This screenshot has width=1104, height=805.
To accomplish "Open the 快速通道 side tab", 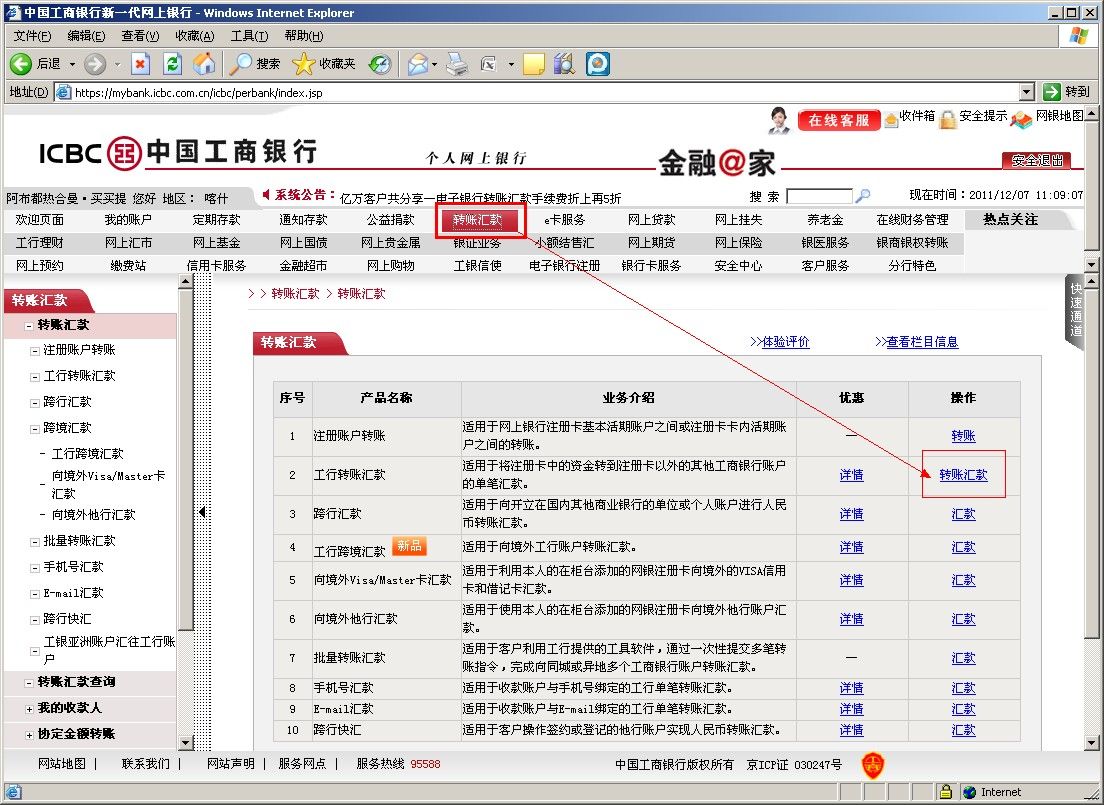I will coord(1075,310).
